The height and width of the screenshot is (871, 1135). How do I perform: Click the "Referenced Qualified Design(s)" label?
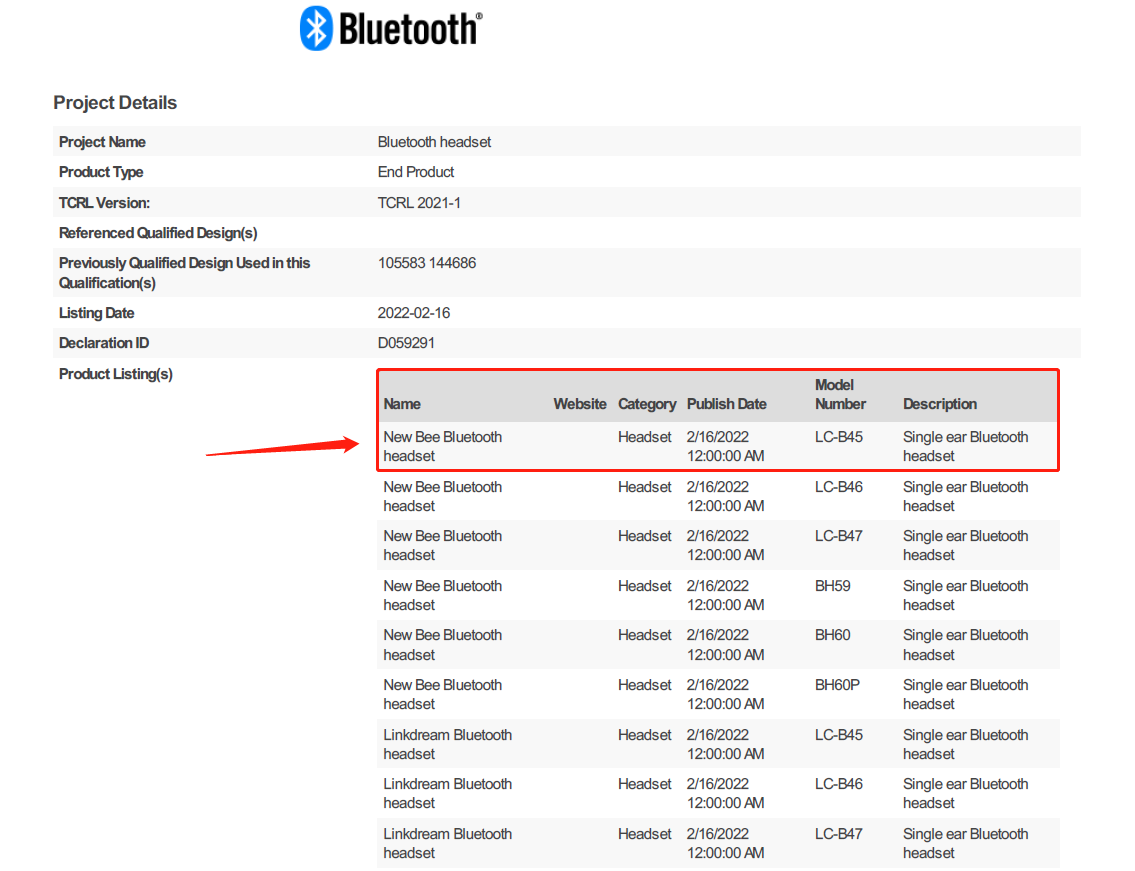click(158, 233)
